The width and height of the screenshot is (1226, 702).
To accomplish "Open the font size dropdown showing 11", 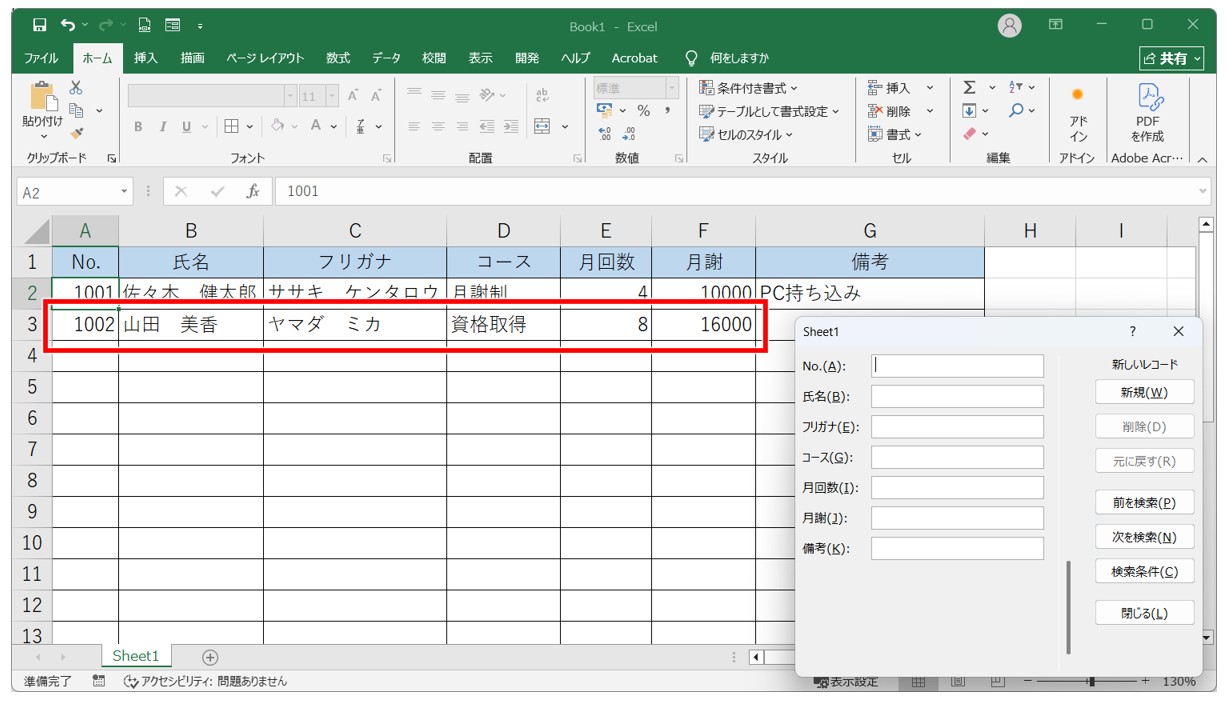I will [x=332, y=96].
